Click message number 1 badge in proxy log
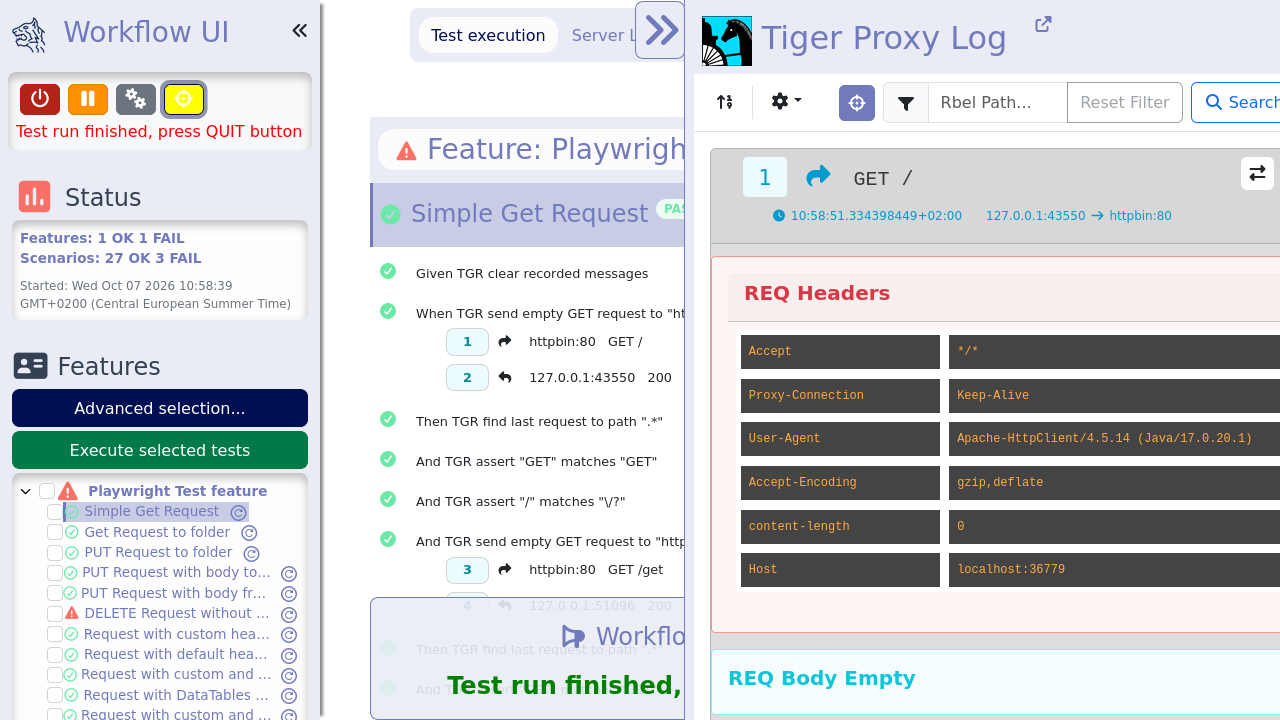Viewport: 1280px width, 720px height. coord(765,177)
